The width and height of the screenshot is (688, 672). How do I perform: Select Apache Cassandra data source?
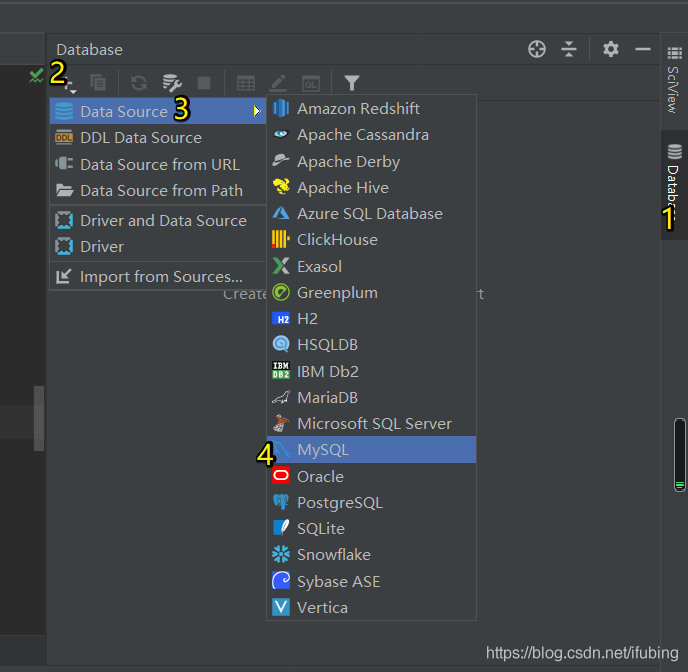[x=371, y=135]
